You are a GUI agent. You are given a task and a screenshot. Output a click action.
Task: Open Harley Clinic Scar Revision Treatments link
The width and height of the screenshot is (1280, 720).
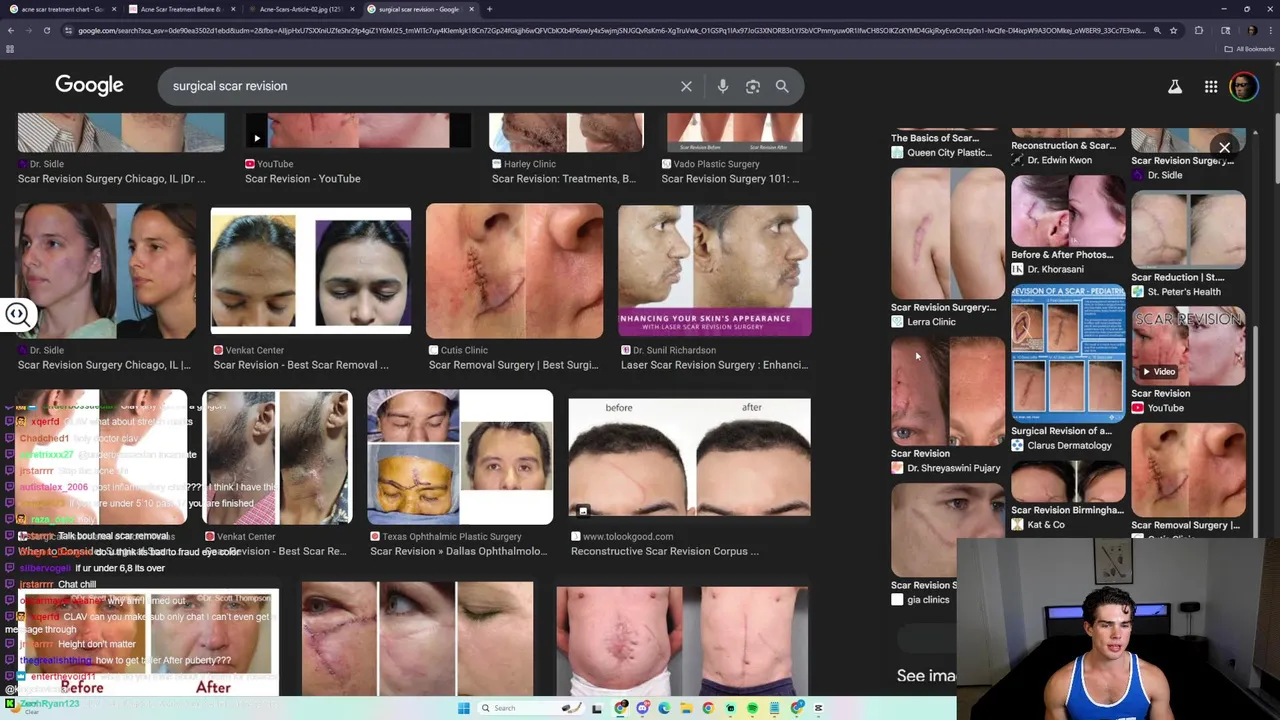point(563,179)
